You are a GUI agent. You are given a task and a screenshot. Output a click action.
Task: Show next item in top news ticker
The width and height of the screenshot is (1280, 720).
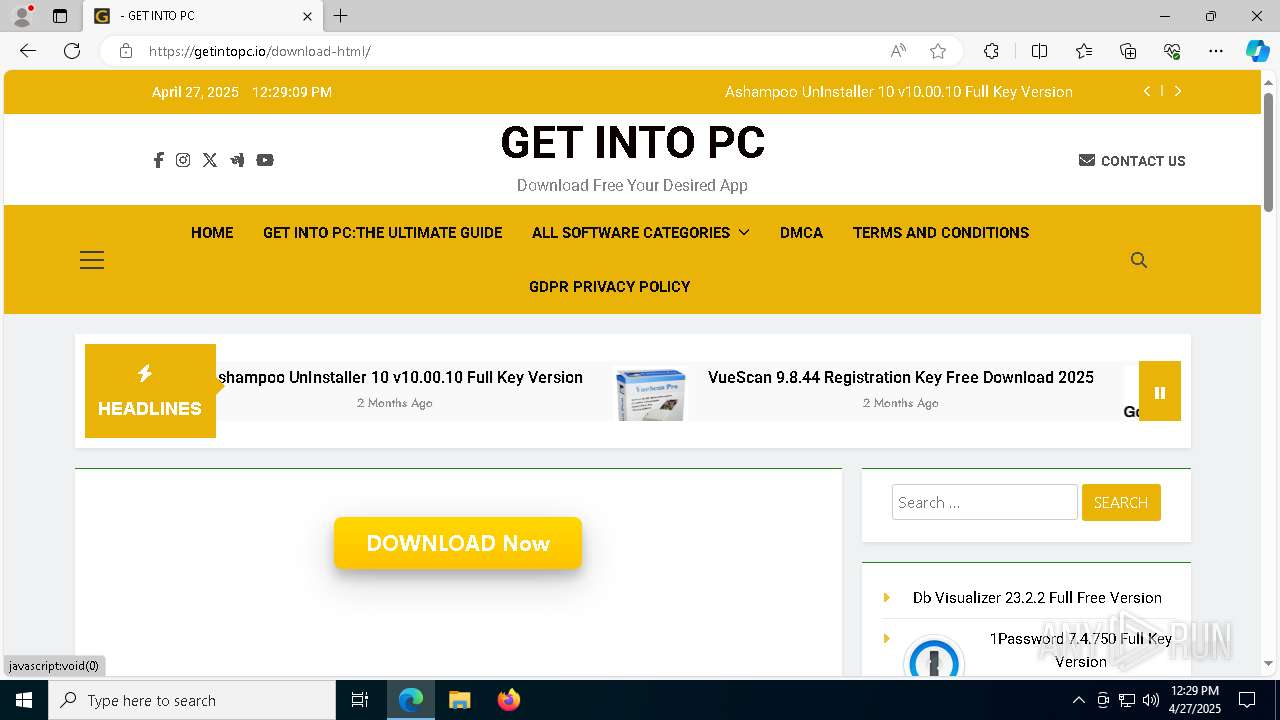point(1178,91)
